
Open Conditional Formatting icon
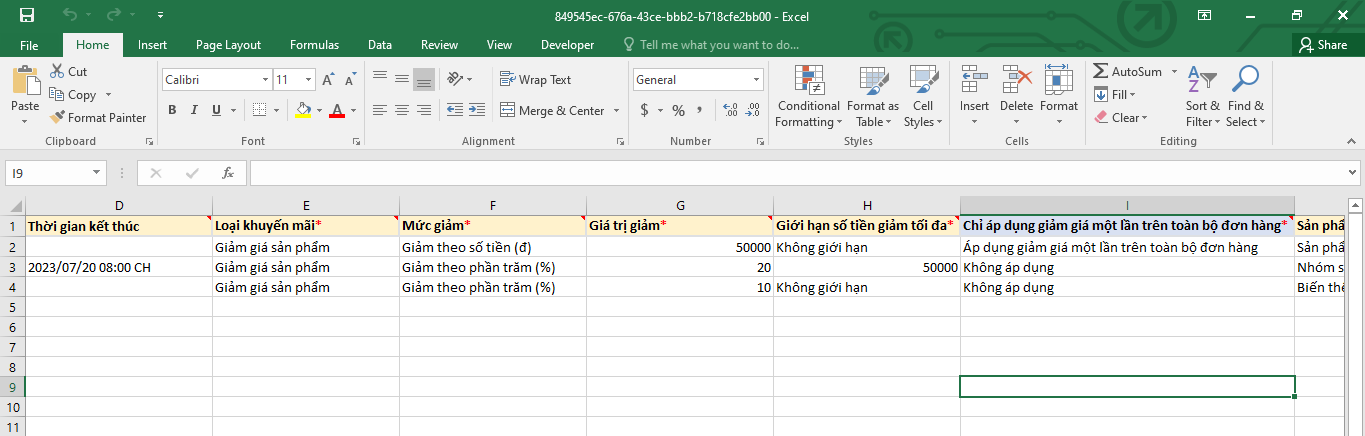808,81
